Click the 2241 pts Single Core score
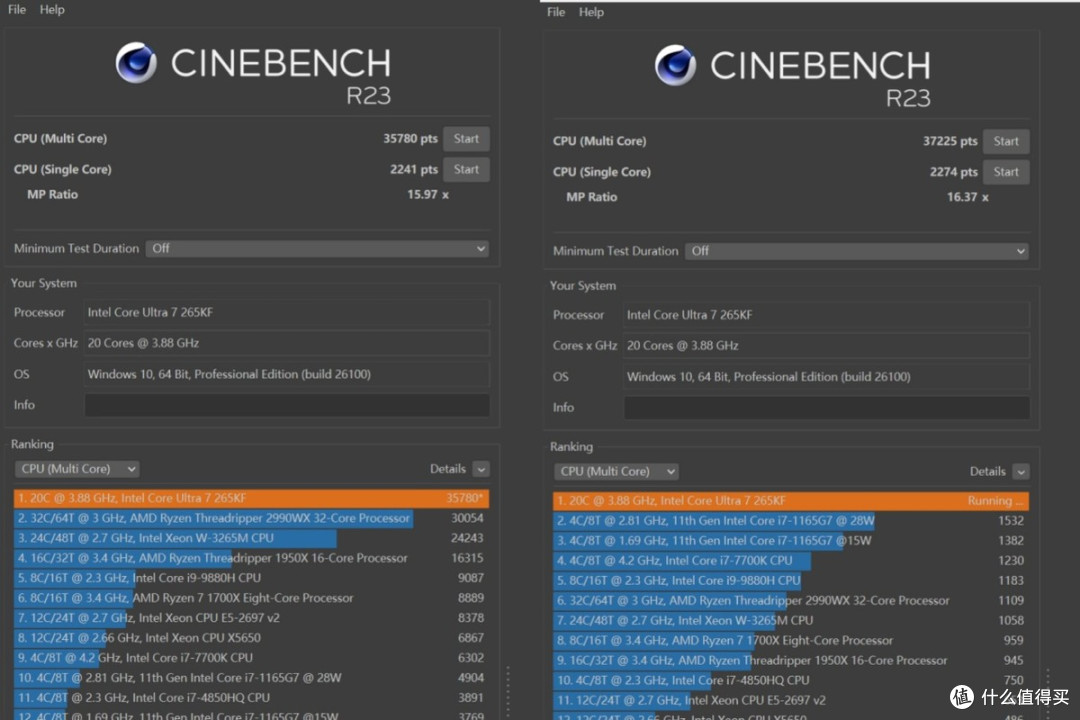The image size is (1080, 720). coord(414,169)
